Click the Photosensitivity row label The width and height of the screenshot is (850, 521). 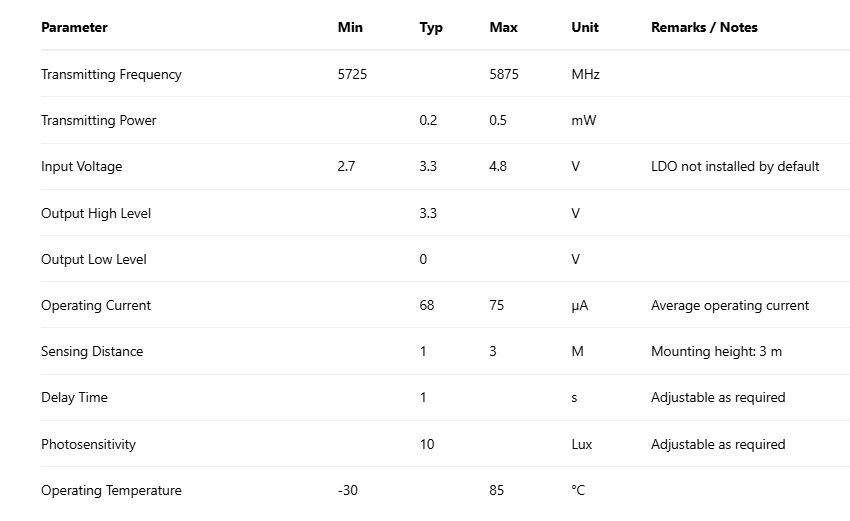click(x=88, y=444)
